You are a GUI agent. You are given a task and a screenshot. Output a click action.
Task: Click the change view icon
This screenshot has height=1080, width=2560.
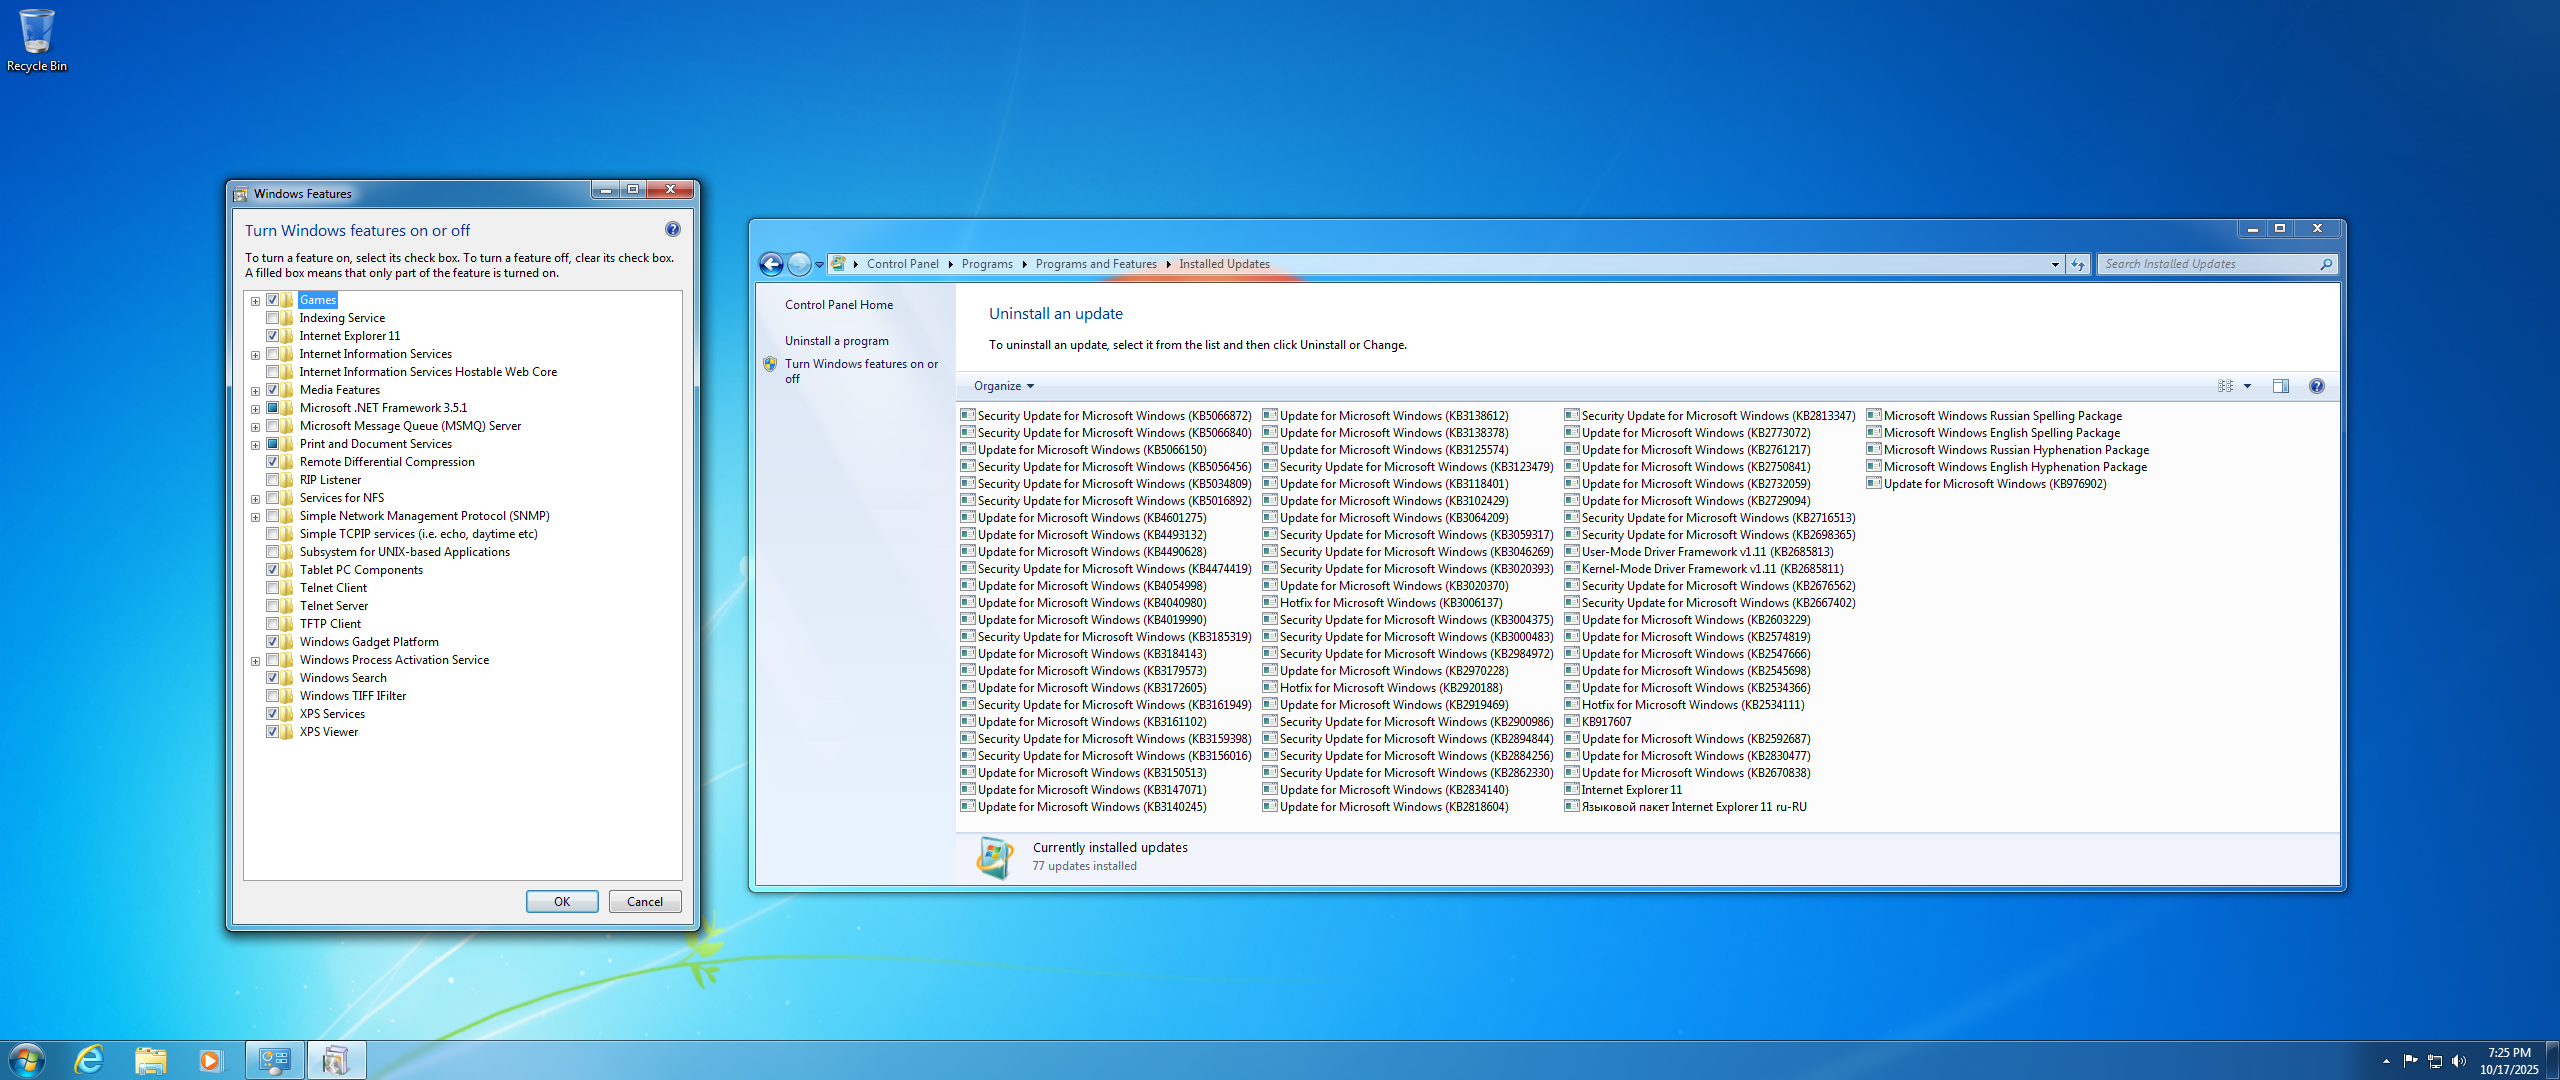2225,386
